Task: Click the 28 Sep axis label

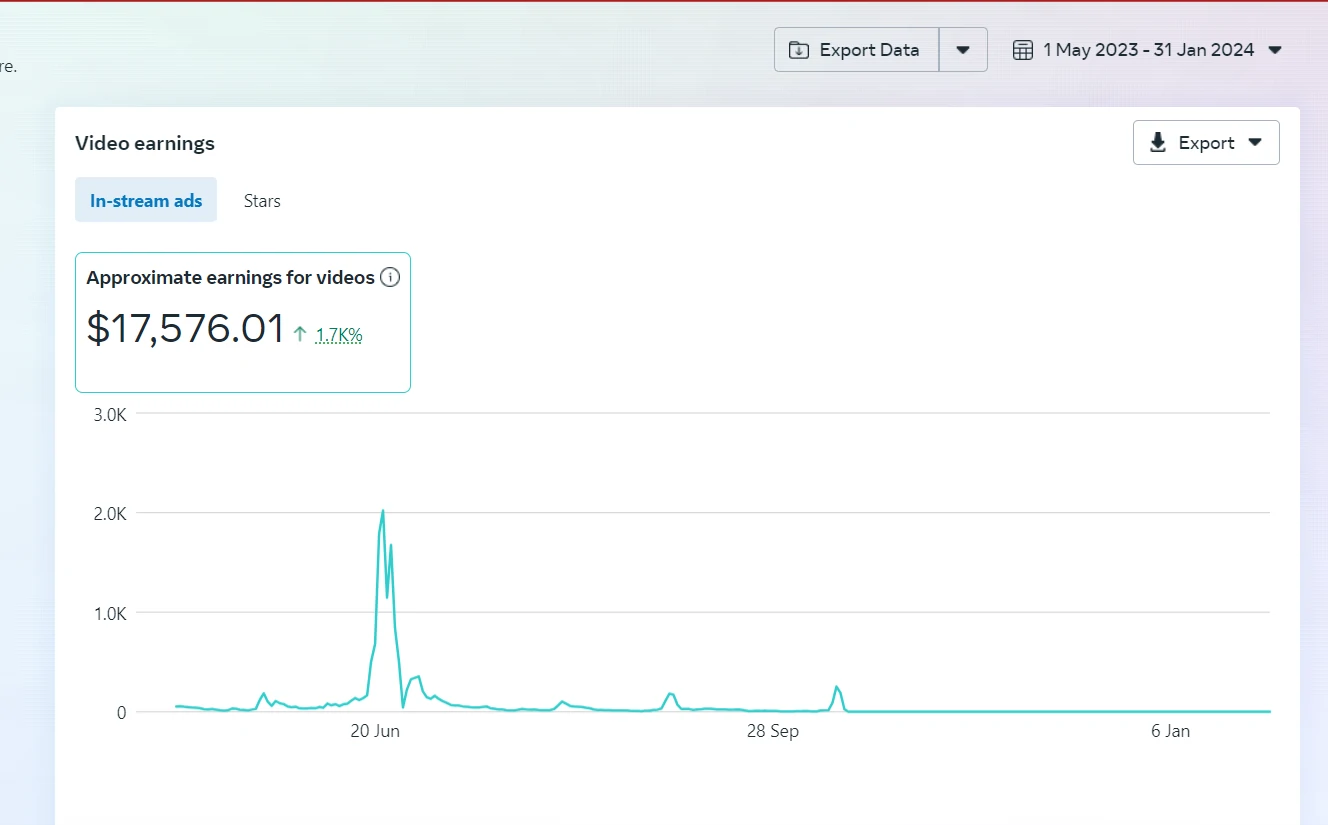Action: 773,731
